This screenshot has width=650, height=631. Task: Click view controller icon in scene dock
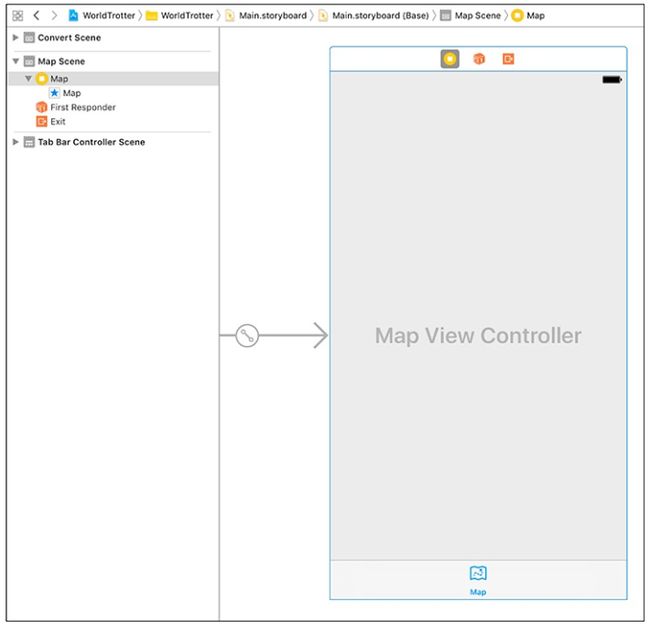pyautogui.click(x=450, y=59)
